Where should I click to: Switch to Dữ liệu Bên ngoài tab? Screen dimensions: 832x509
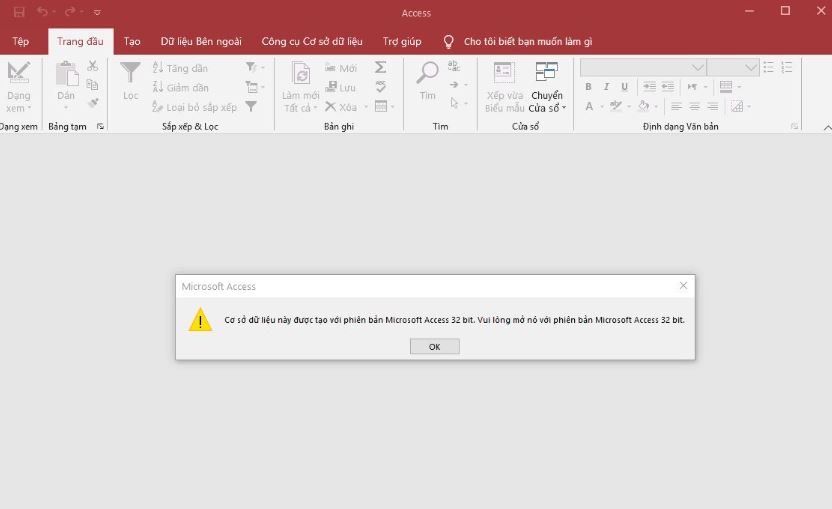pos(201,42)
